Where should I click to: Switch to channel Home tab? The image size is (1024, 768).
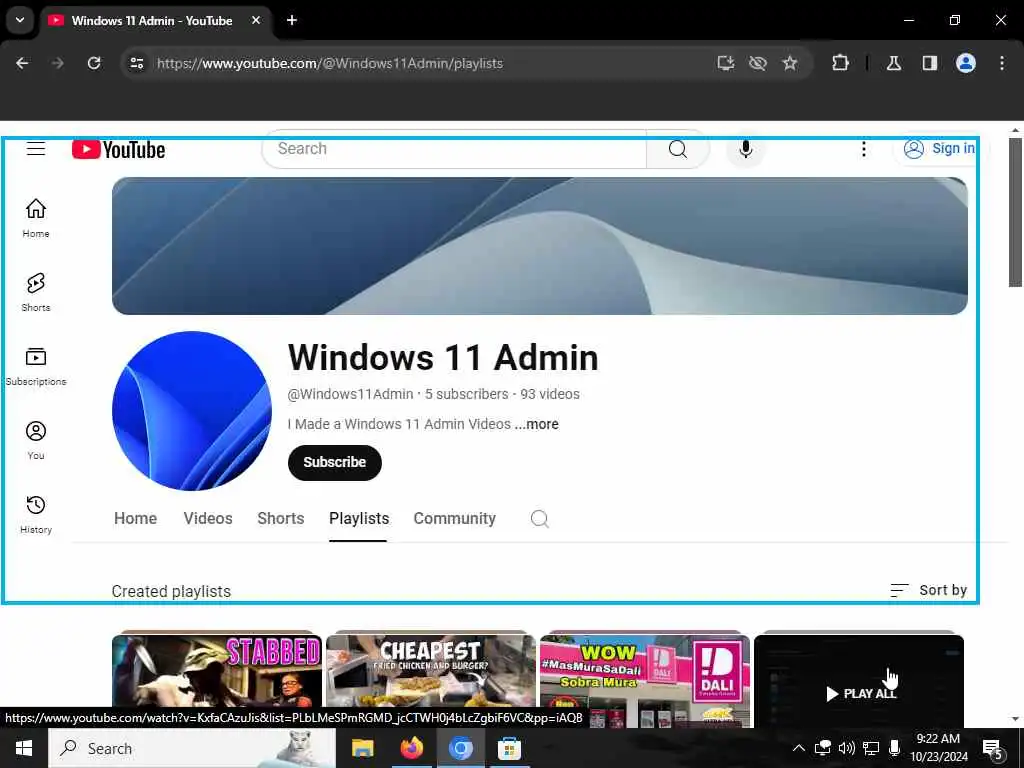pyautogui.click(x=135, y=519)
